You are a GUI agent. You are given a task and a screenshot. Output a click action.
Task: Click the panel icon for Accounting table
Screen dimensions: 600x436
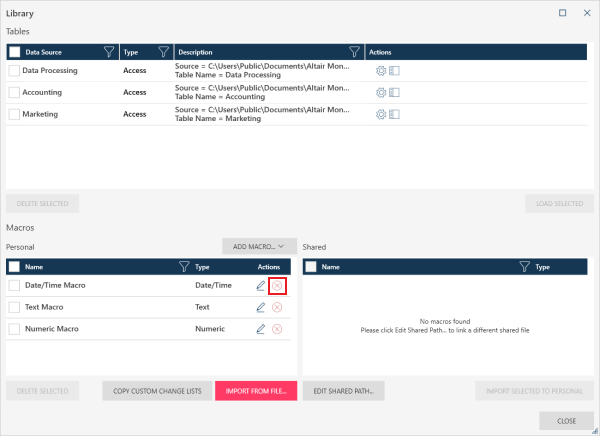click(x=394, y=93)
